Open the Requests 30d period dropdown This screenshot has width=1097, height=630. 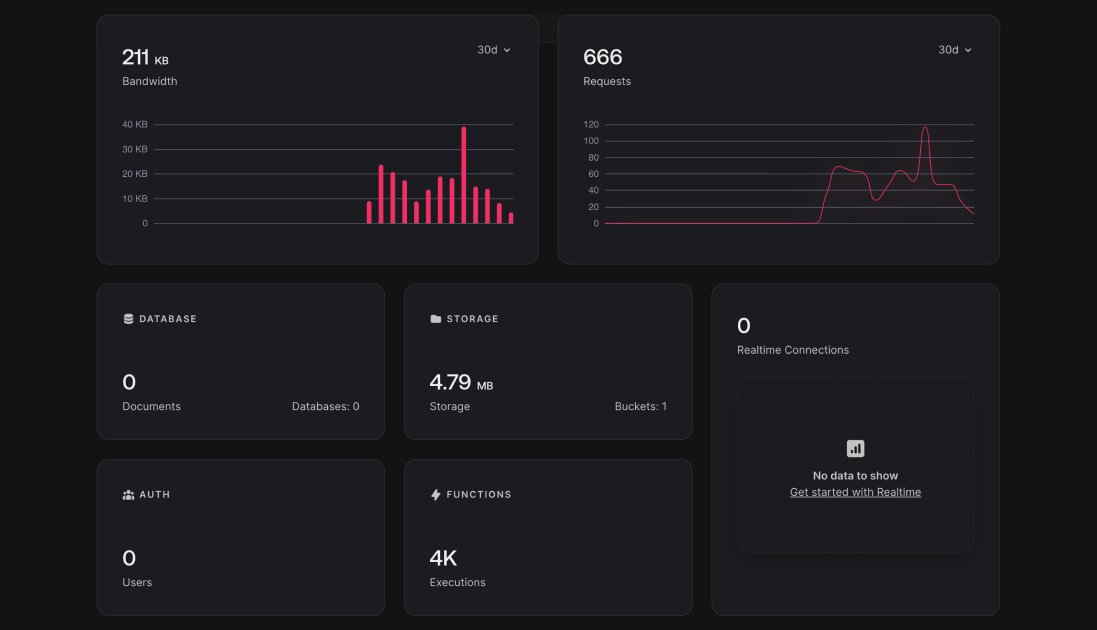coord(954,50)
